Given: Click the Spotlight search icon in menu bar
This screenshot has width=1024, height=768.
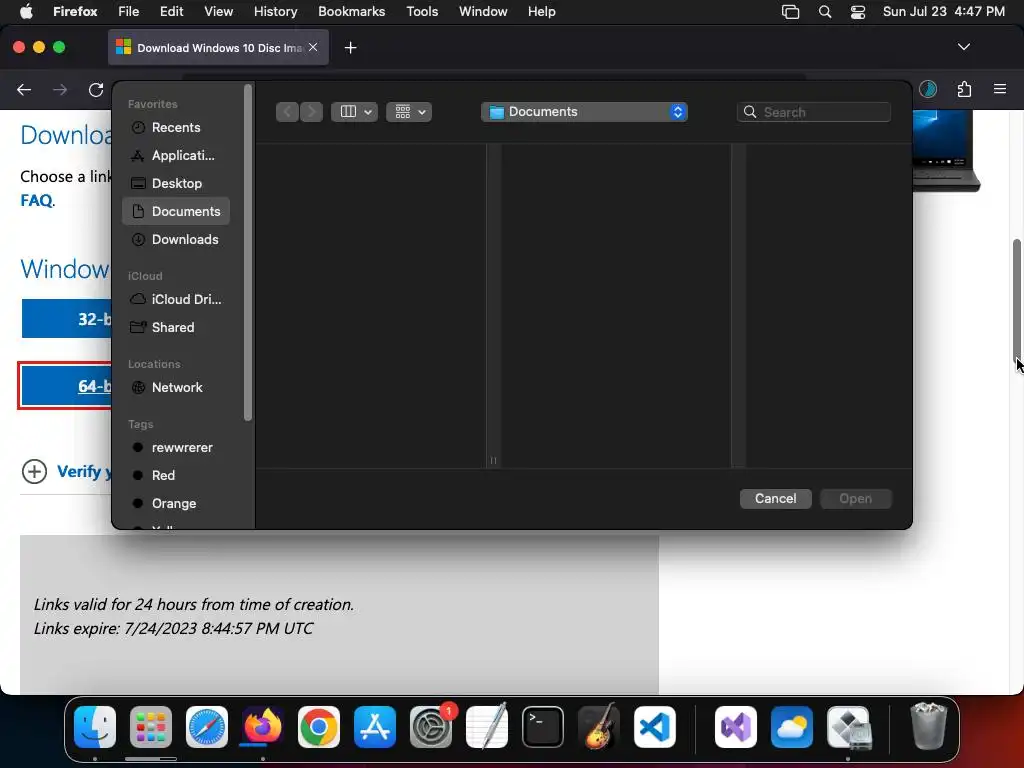Looking at the screenshot, I should [825, 12].
